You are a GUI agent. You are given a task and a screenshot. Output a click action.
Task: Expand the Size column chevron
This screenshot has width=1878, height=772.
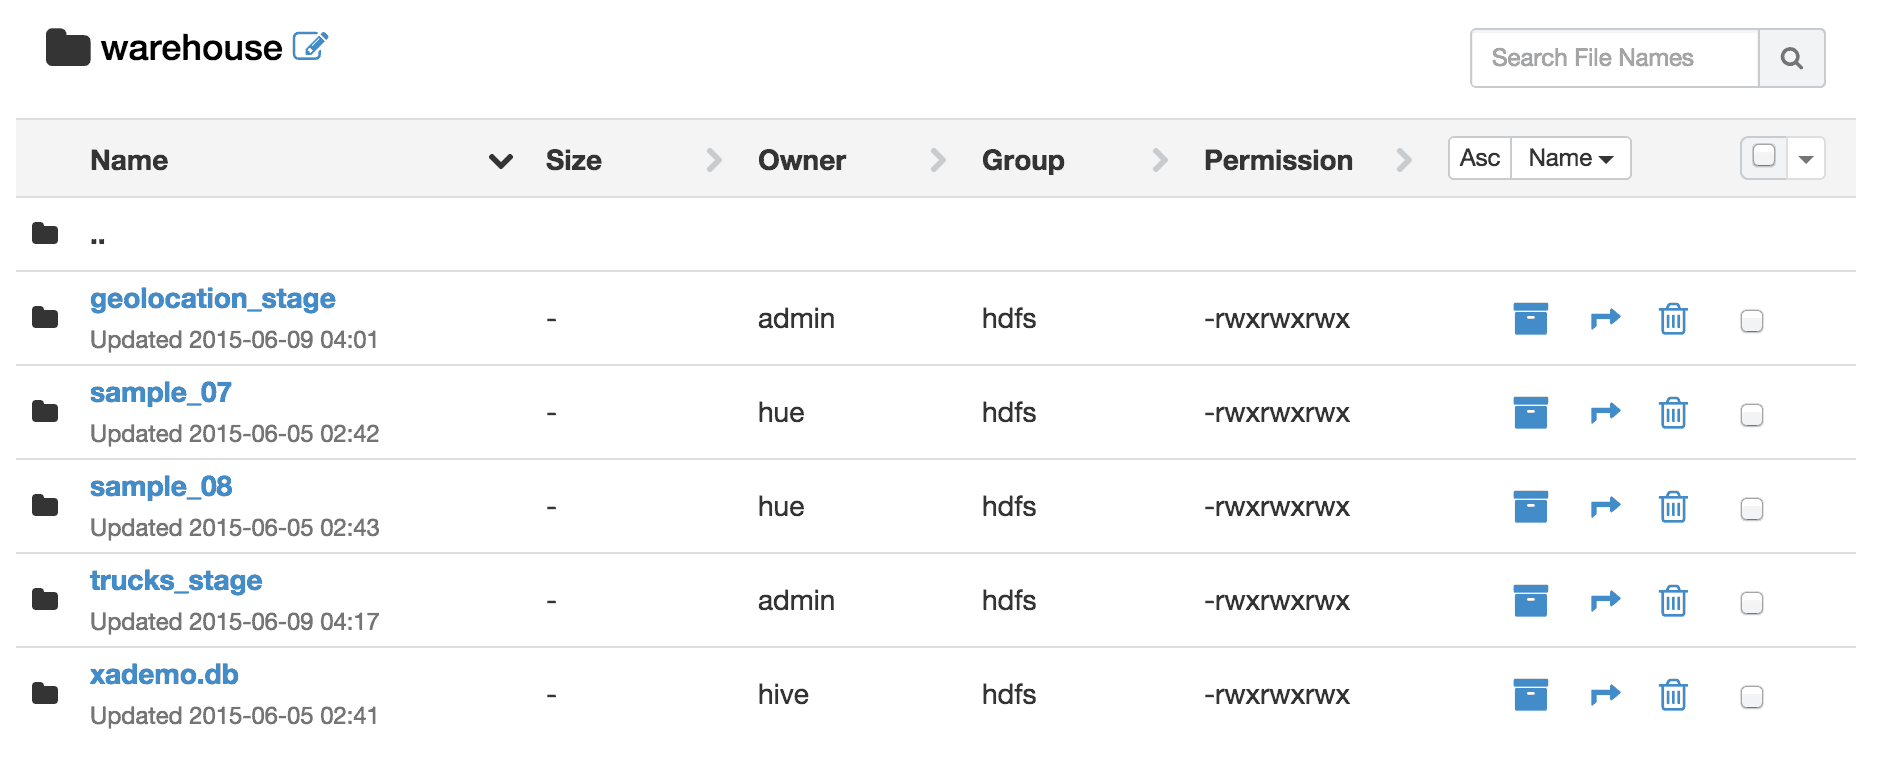point(714,160)
